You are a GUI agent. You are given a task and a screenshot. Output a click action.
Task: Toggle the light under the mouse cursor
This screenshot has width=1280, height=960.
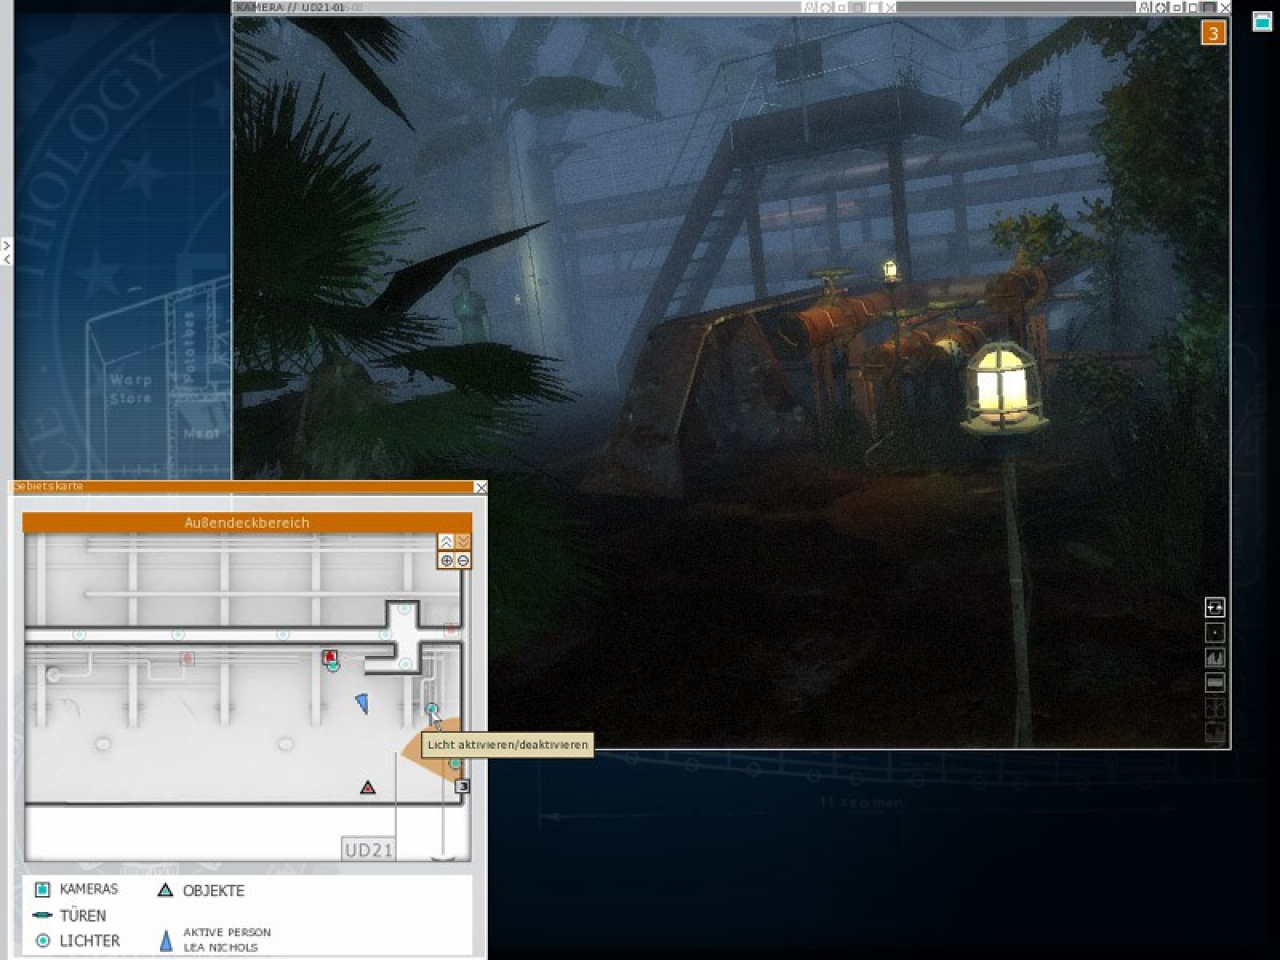pyautogui.click(x=432, y=709)
